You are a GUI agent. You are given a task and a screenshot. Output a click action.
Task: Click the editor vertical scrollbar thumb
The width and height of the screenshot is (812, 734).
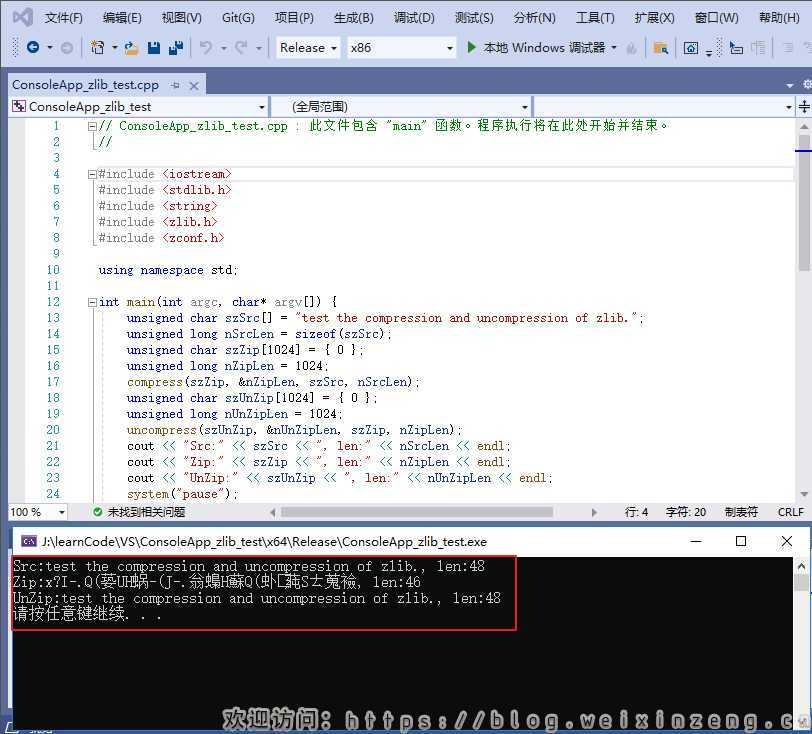pos(804,202)
